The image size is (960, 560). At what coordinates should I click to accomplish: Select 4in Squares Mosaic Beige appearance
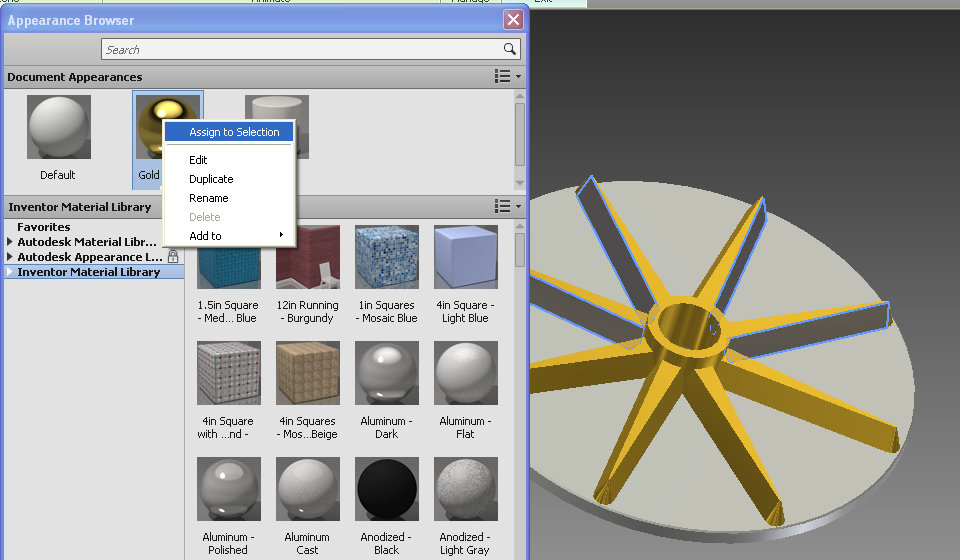[308, 373]
